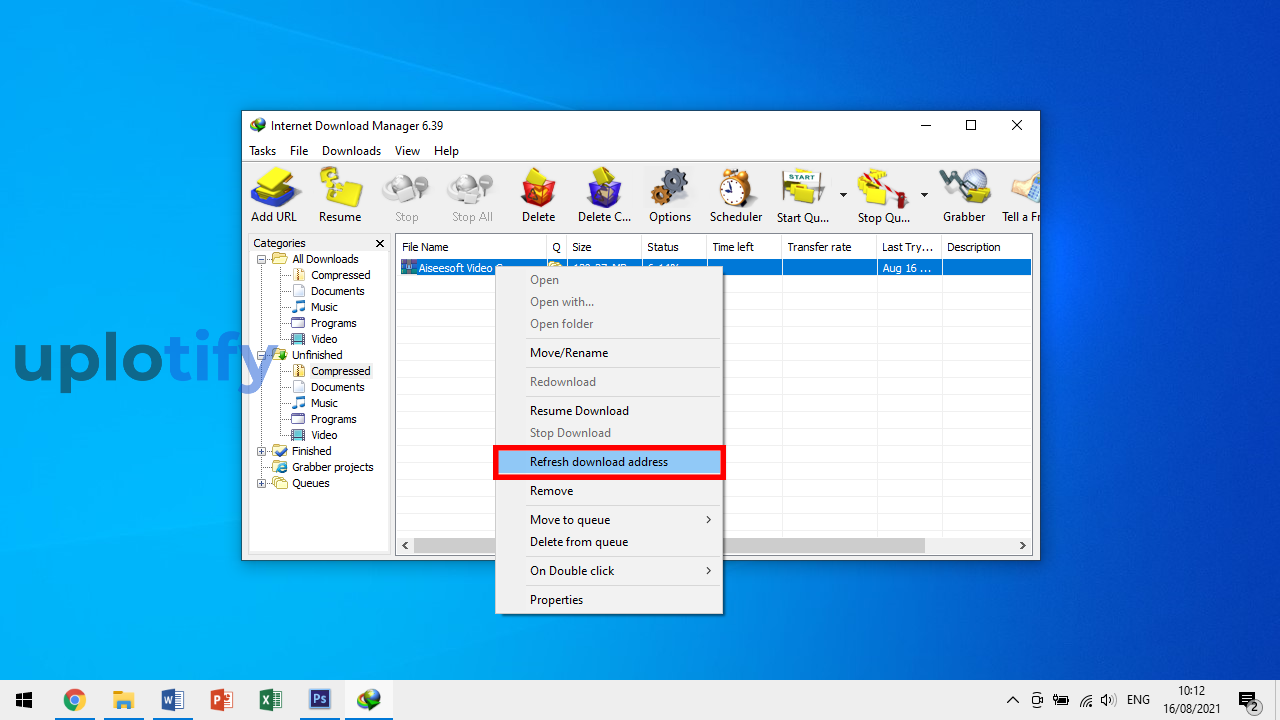
Task: Choose Remove in context menu
Action: coord(609,491)
